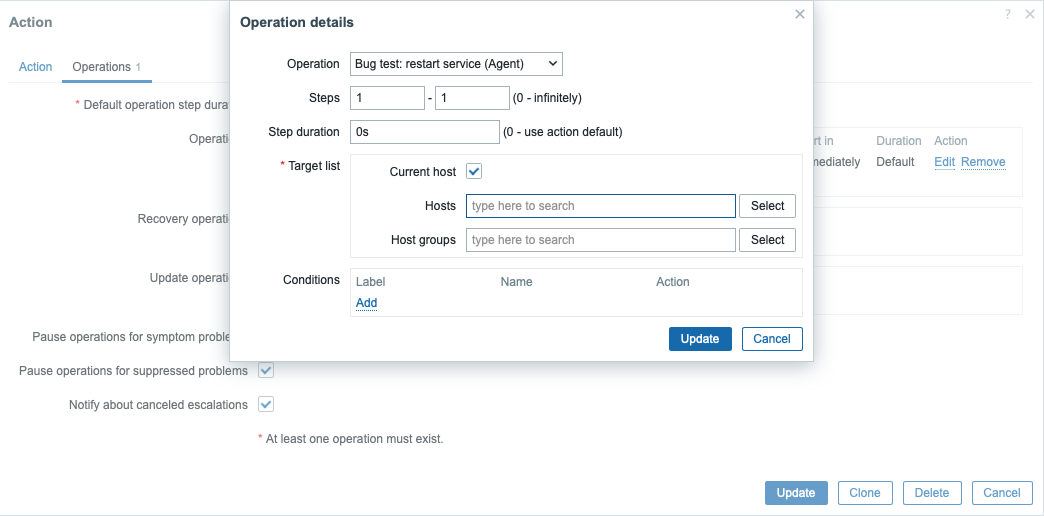
Task: Select the Operations tab
Action: click(x=102, y=67)
